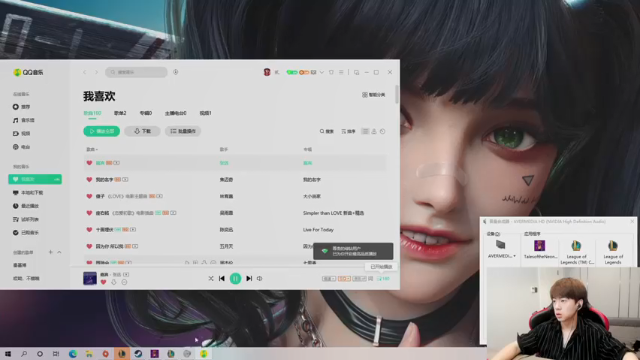Switch to the 主播电台 tab
This screenshot has width=640, height=360.
pos(176,113)
